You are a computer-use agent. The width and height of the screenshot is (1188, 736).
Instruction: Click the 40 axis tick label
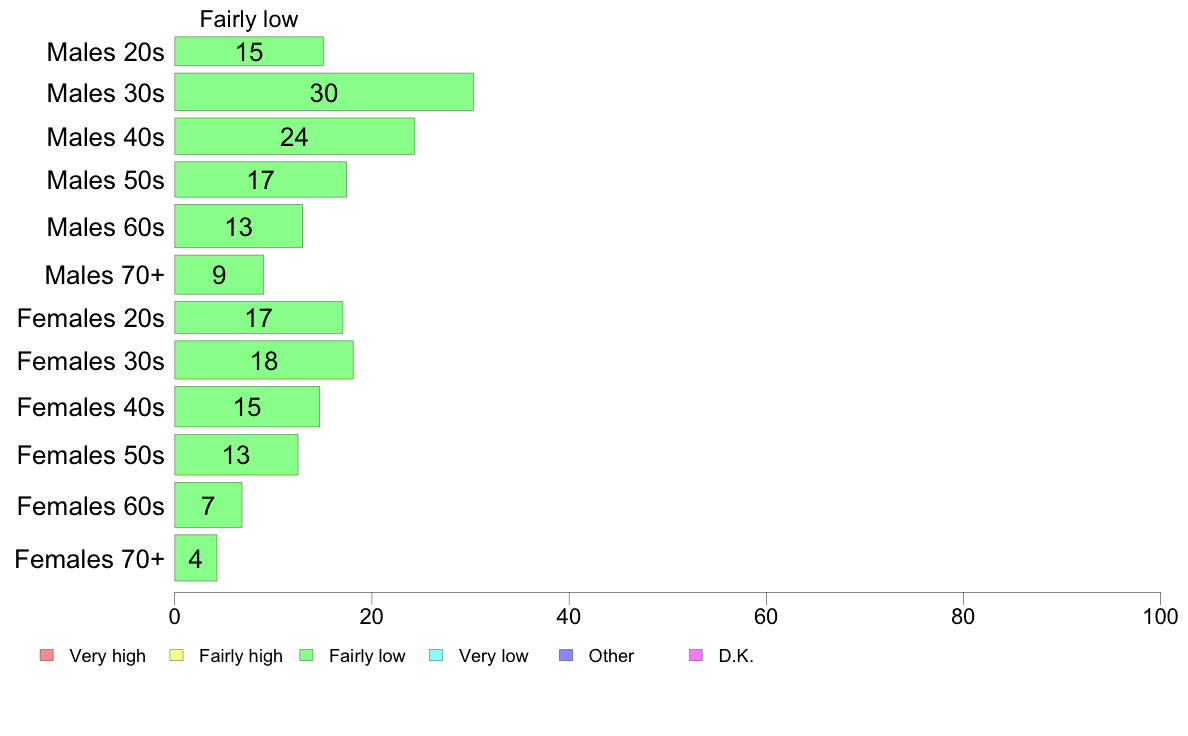click(x=569, y=617)
